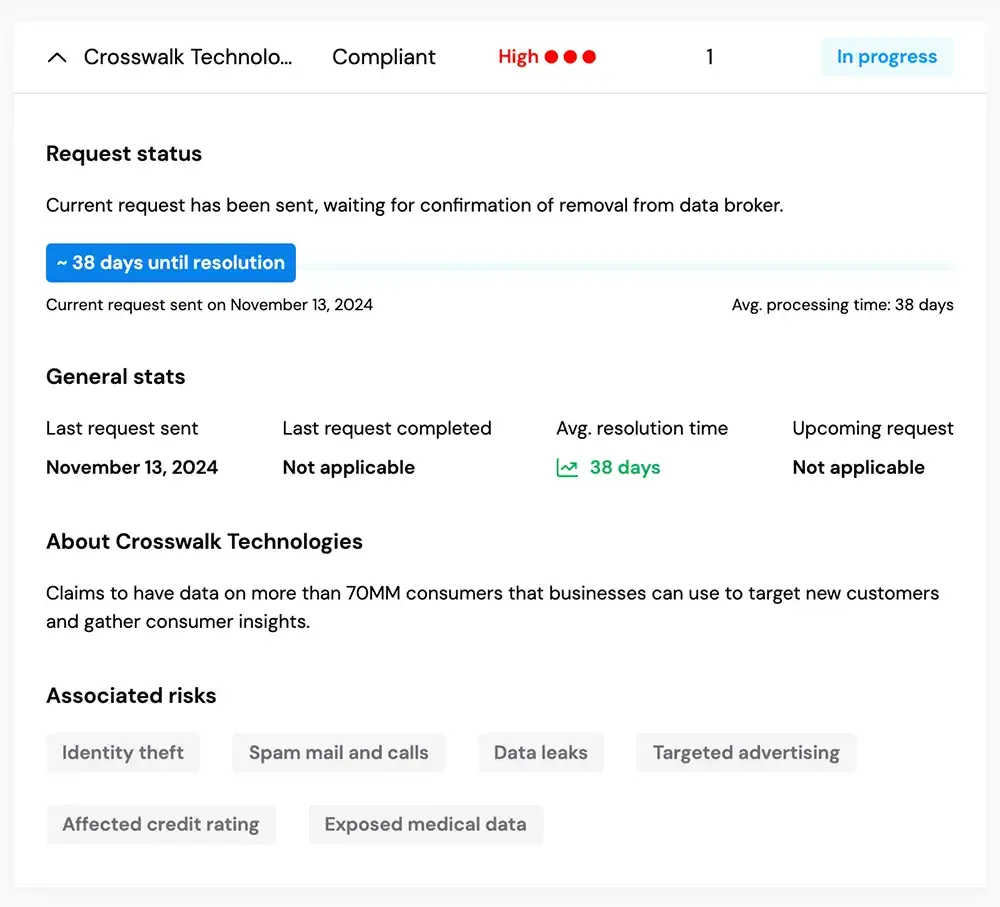1000x907 pixels.
Task: Click the General stats heading
Action: (115, 376)
